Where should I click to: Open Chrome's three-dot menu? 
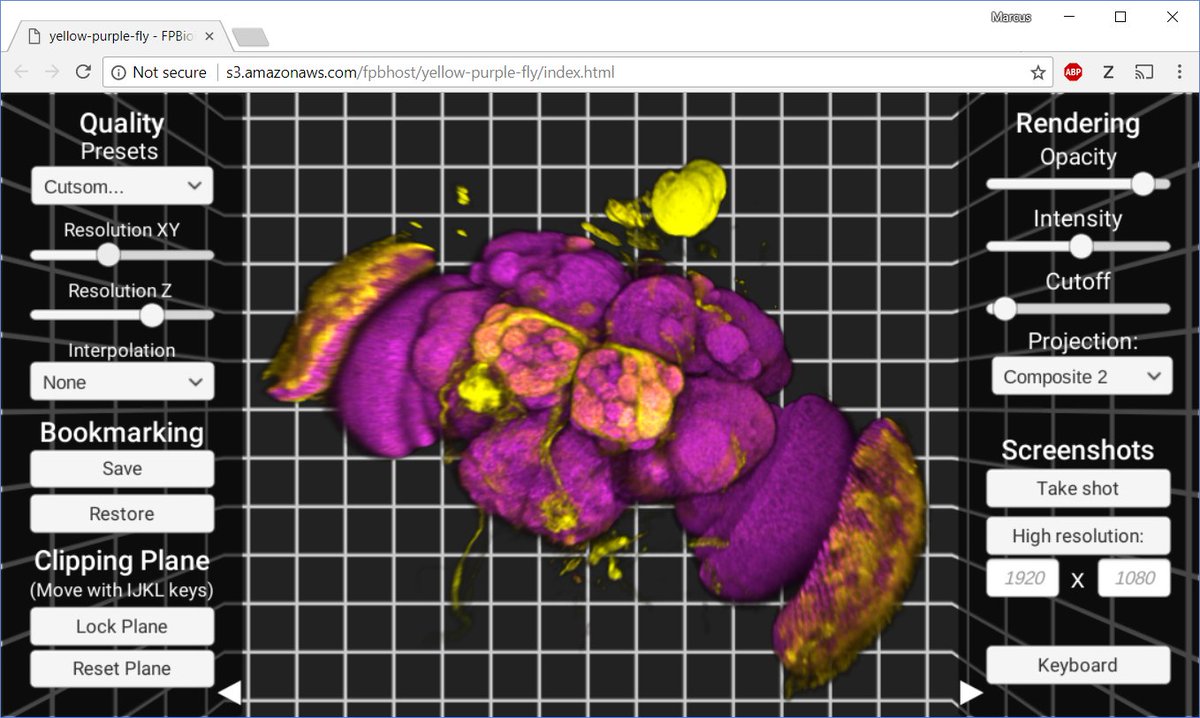pos(1178,72)
